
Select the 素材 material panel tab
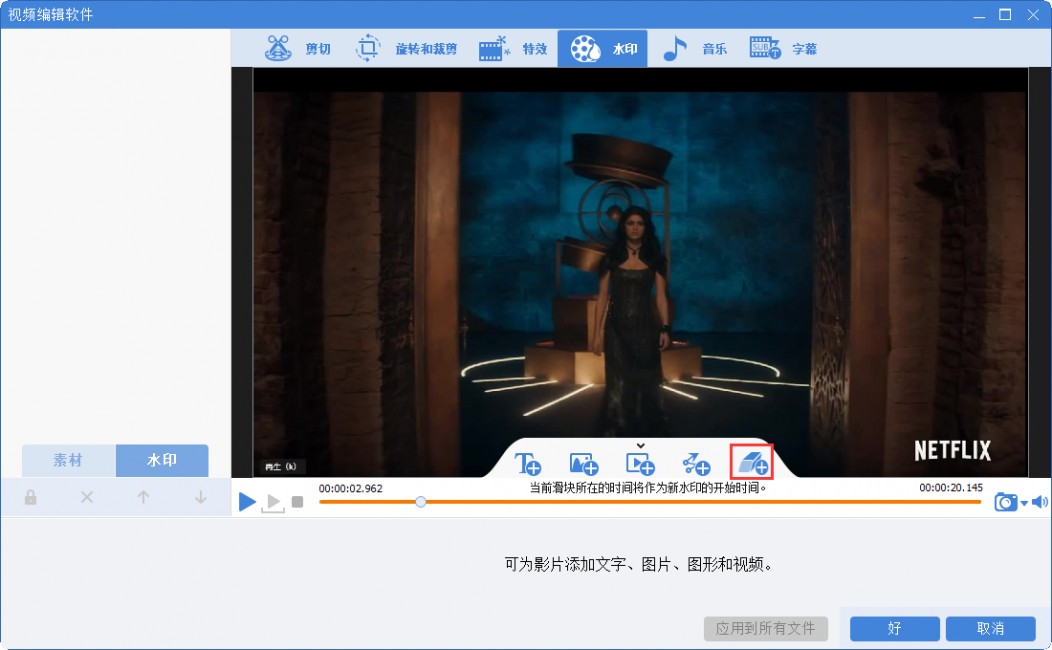[x=68, y=460]
